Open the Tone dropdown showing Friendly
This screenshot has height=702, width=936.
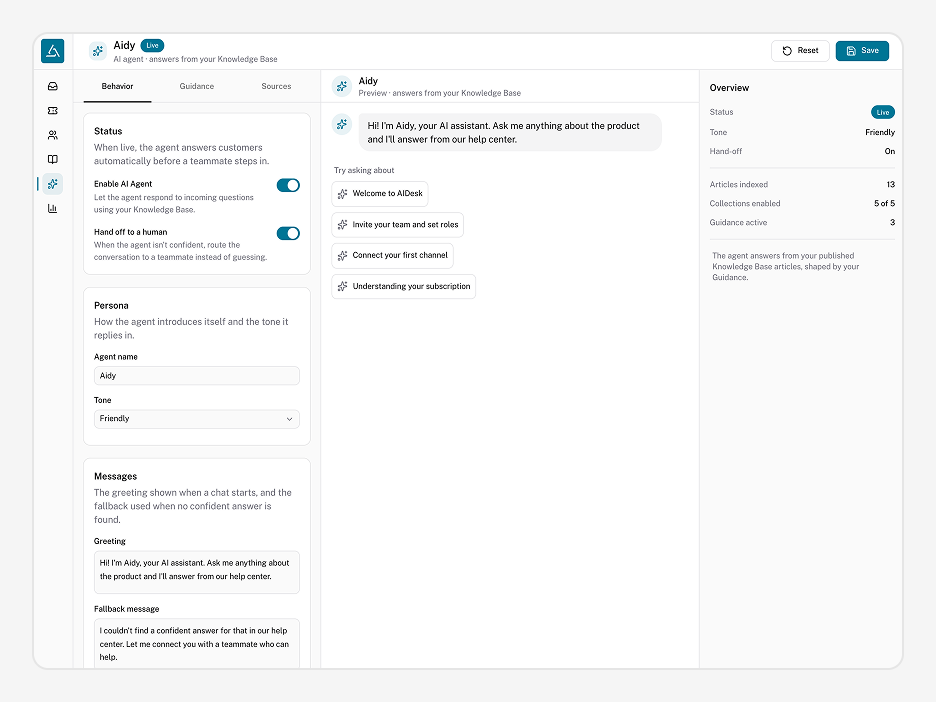tap(196, 419)
